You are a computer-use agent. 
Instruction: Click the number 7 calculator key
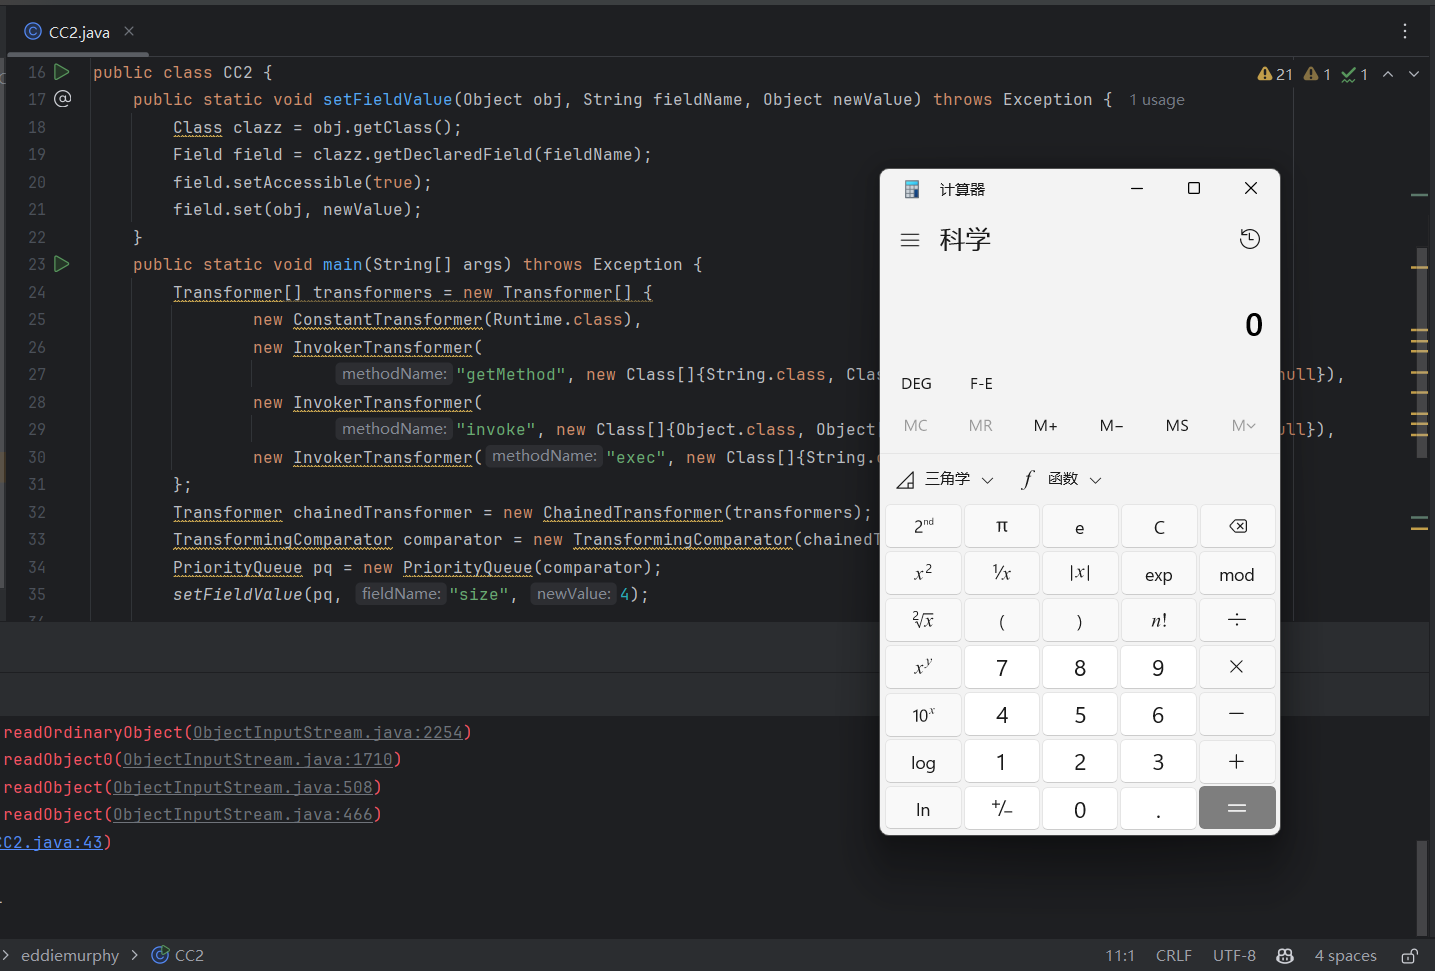coord(1002,667)
